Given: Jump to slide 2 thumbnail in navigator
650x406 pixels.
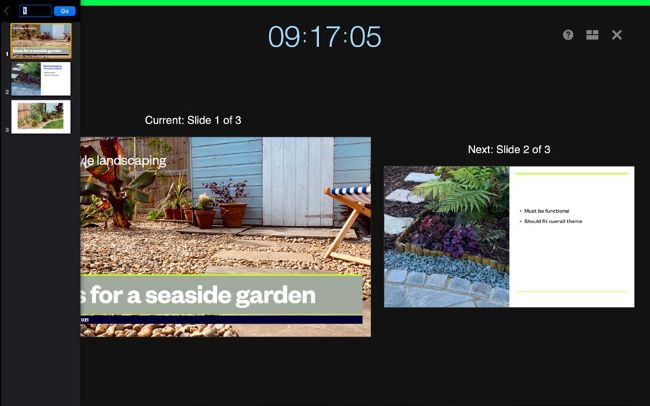Looking at the screenshot, I should tap(41, 79).
